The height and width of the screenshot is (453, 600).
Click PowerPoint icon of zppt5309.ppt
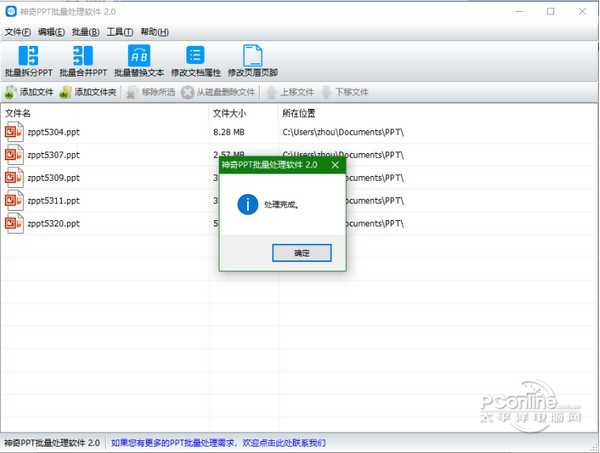[x=14, y=178]
